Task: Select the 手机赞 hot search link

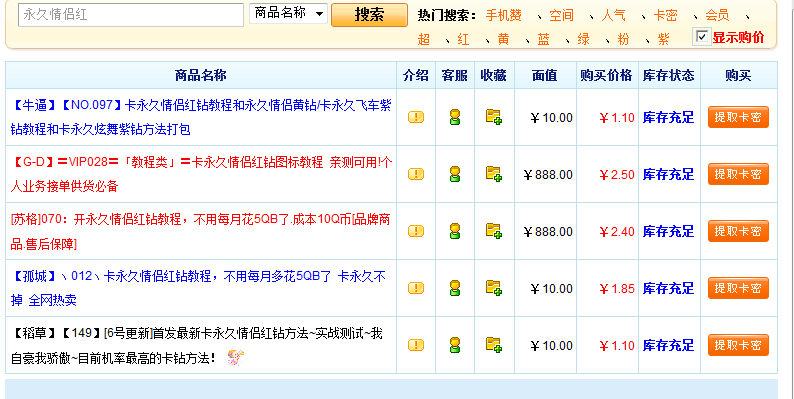Action: point(503,15)
